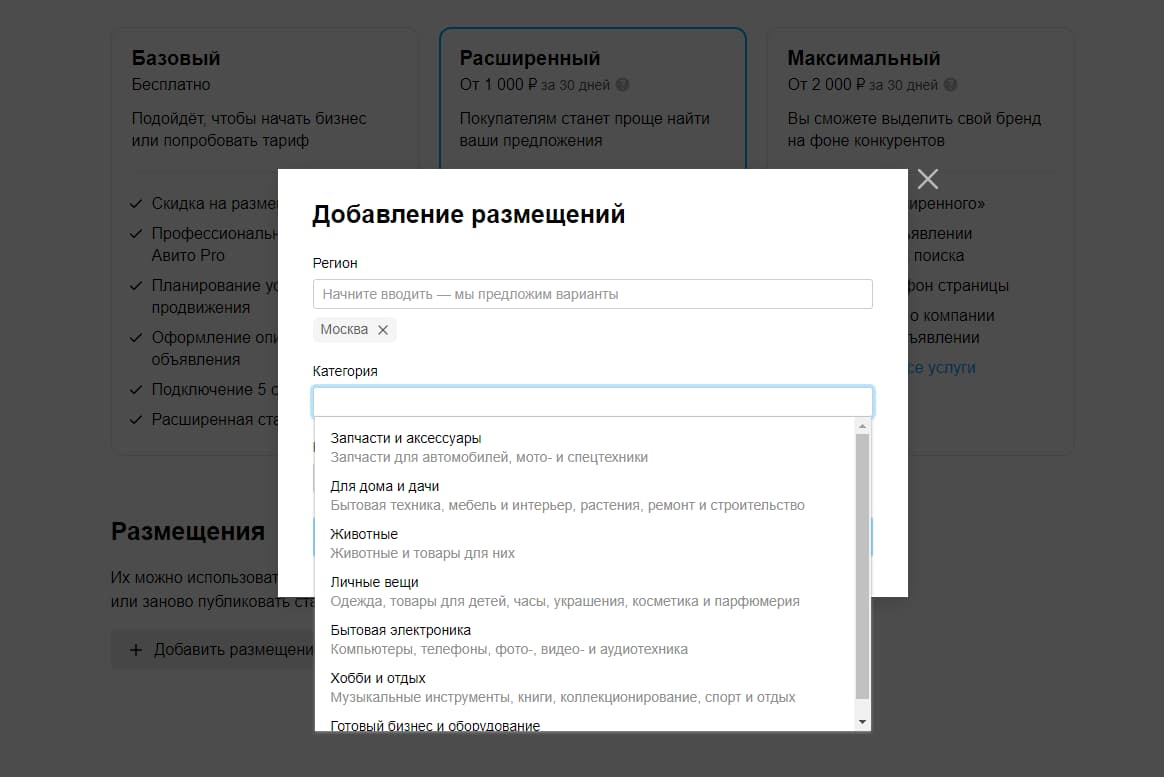Focus the Категория input field

click(x=593, y=401)
